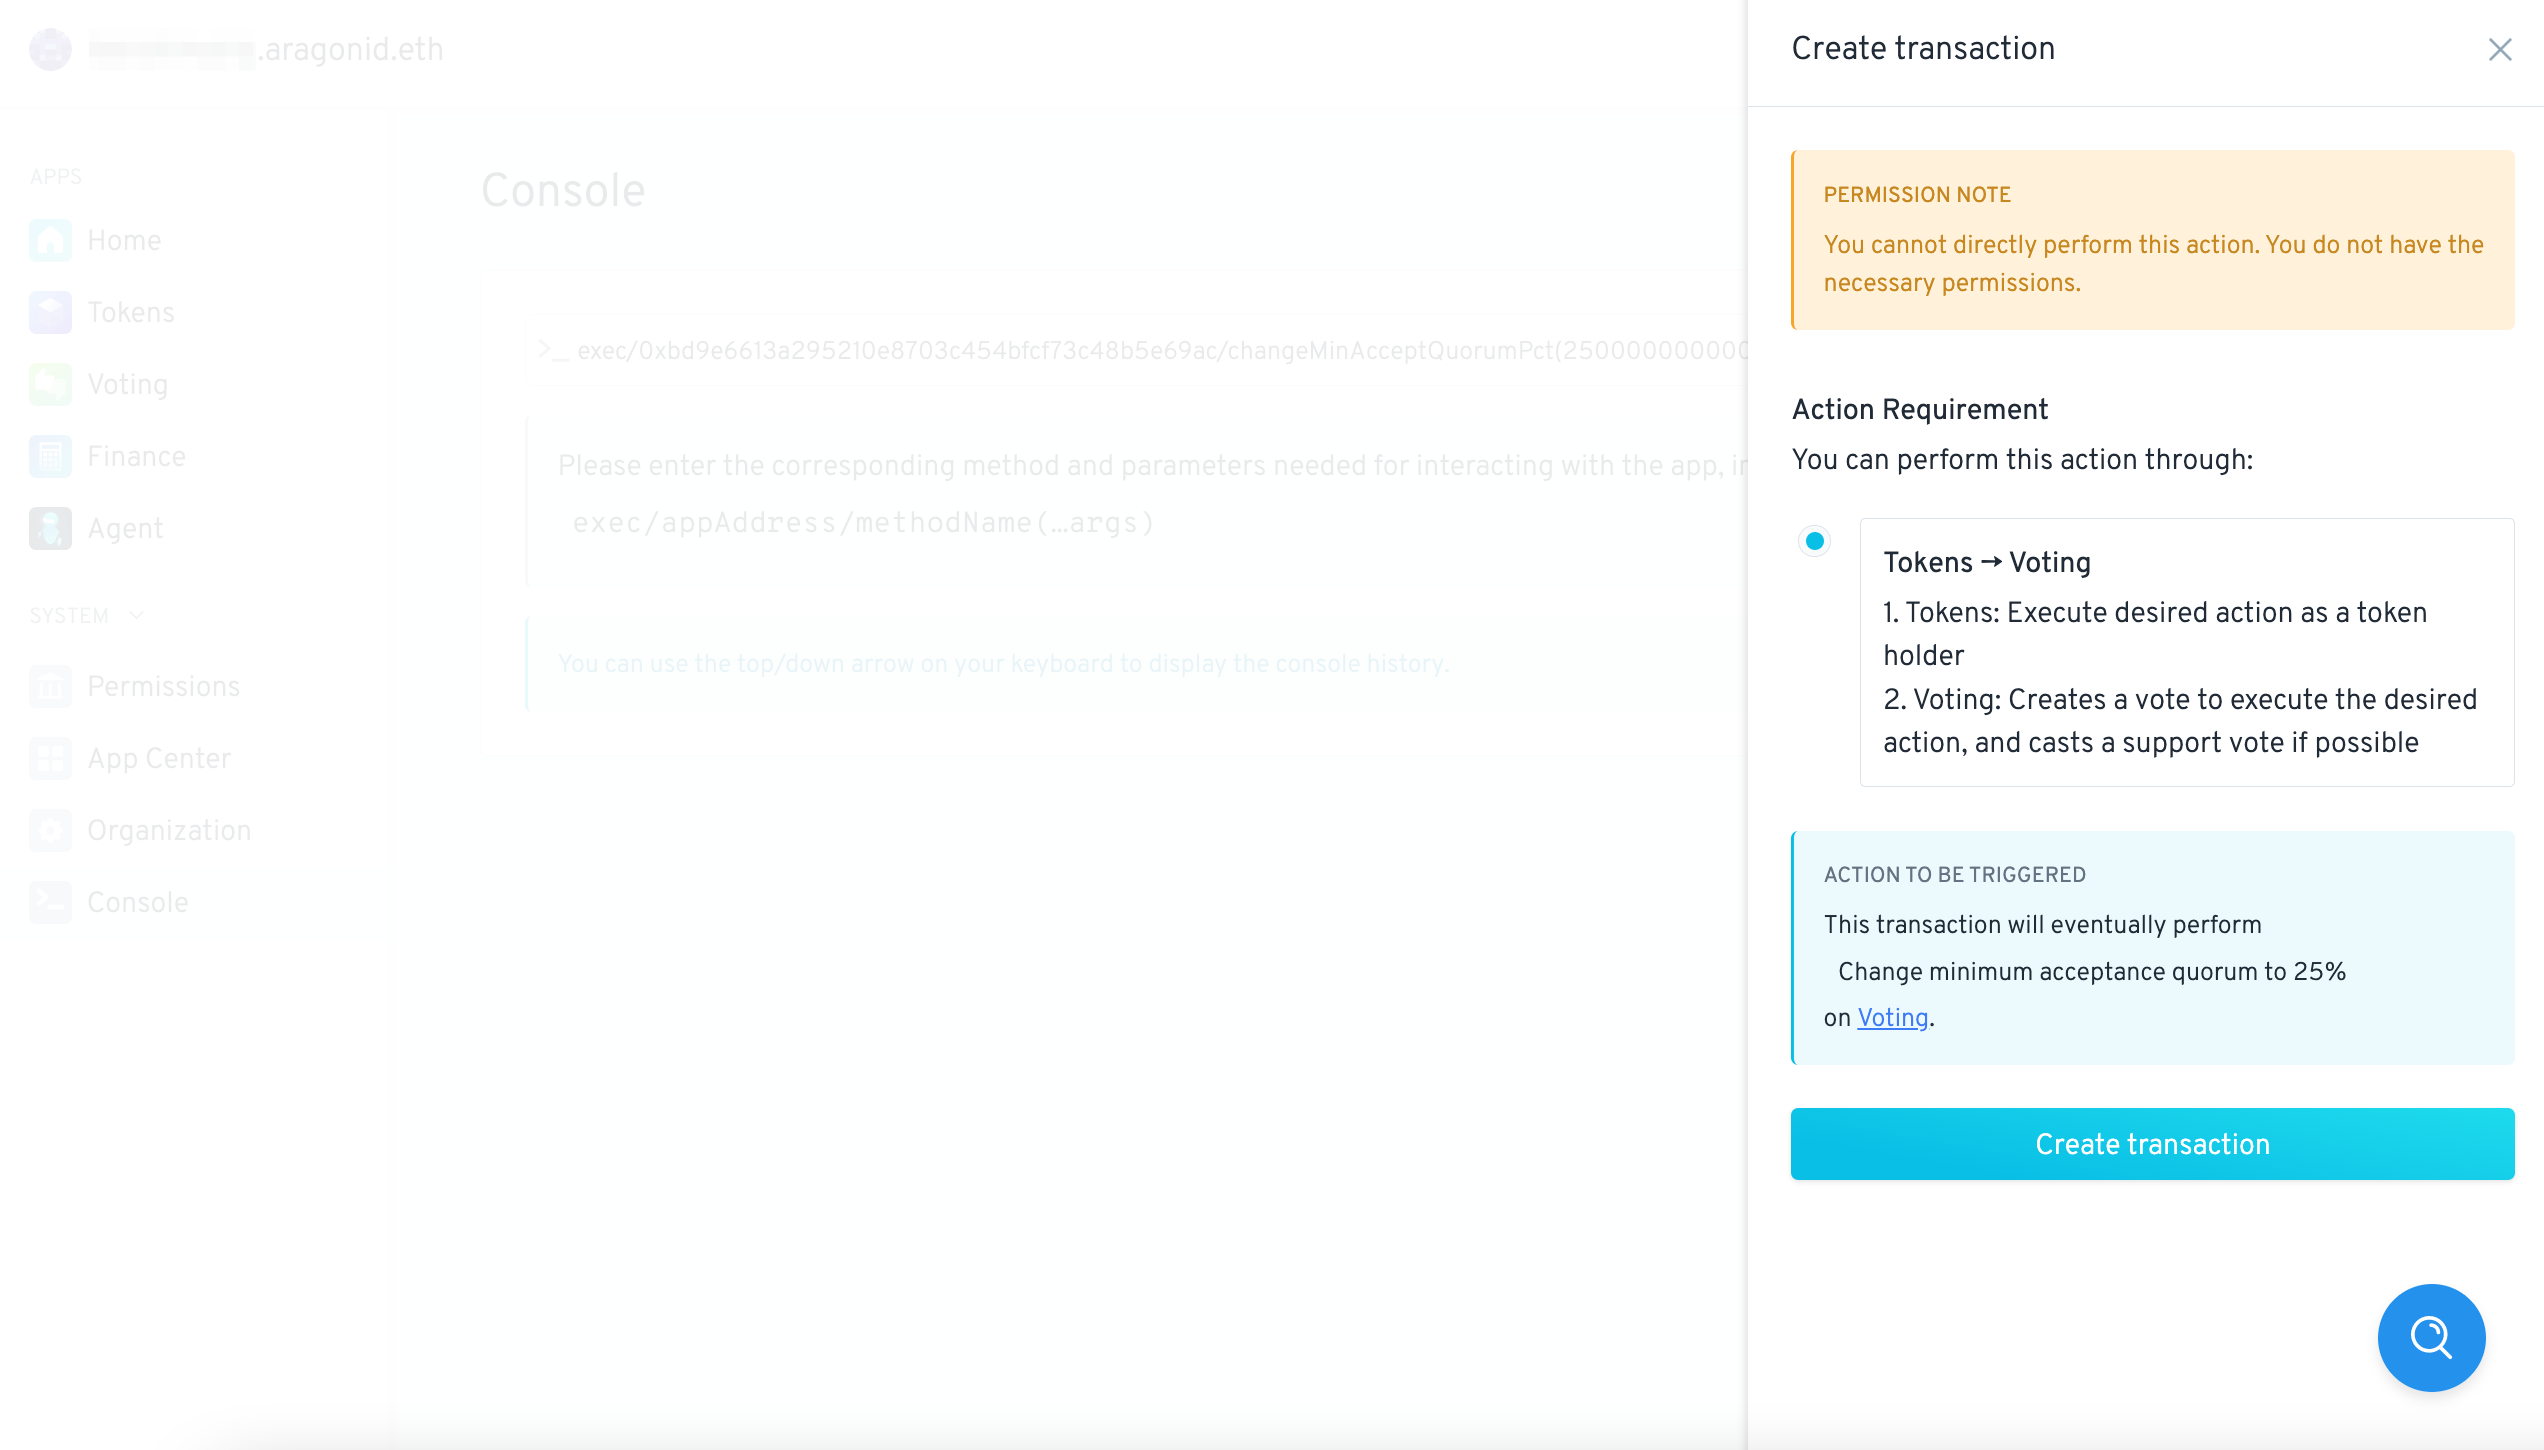Image resolution: width=2544 pixels, height=1450 pixels.
Task: Click the App Center grid icon
Action: 50,758
